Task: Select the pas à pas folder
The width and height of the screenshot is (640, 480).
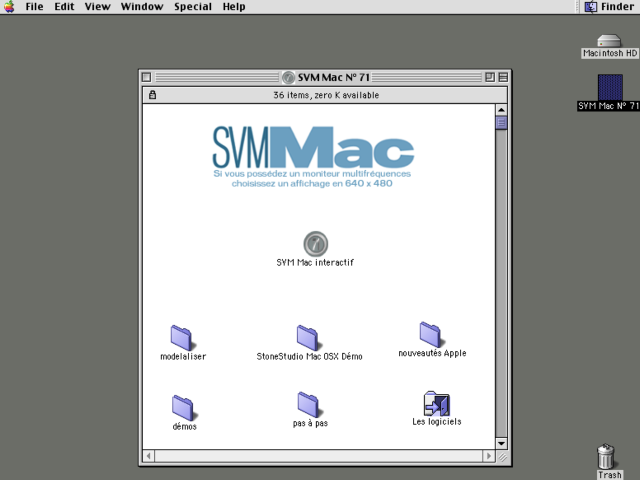Action: click(x=309, y=404)
